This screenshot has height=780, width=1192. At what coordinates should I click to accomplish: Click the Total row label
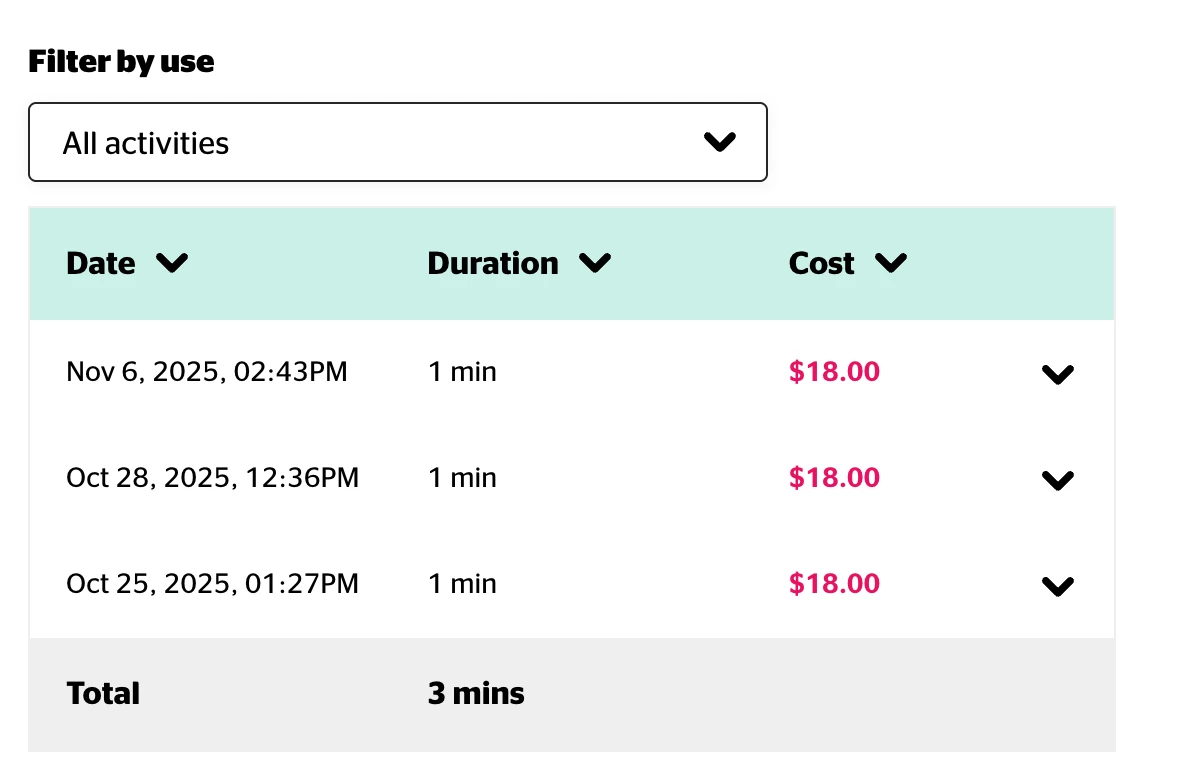(x=103, y=693)
